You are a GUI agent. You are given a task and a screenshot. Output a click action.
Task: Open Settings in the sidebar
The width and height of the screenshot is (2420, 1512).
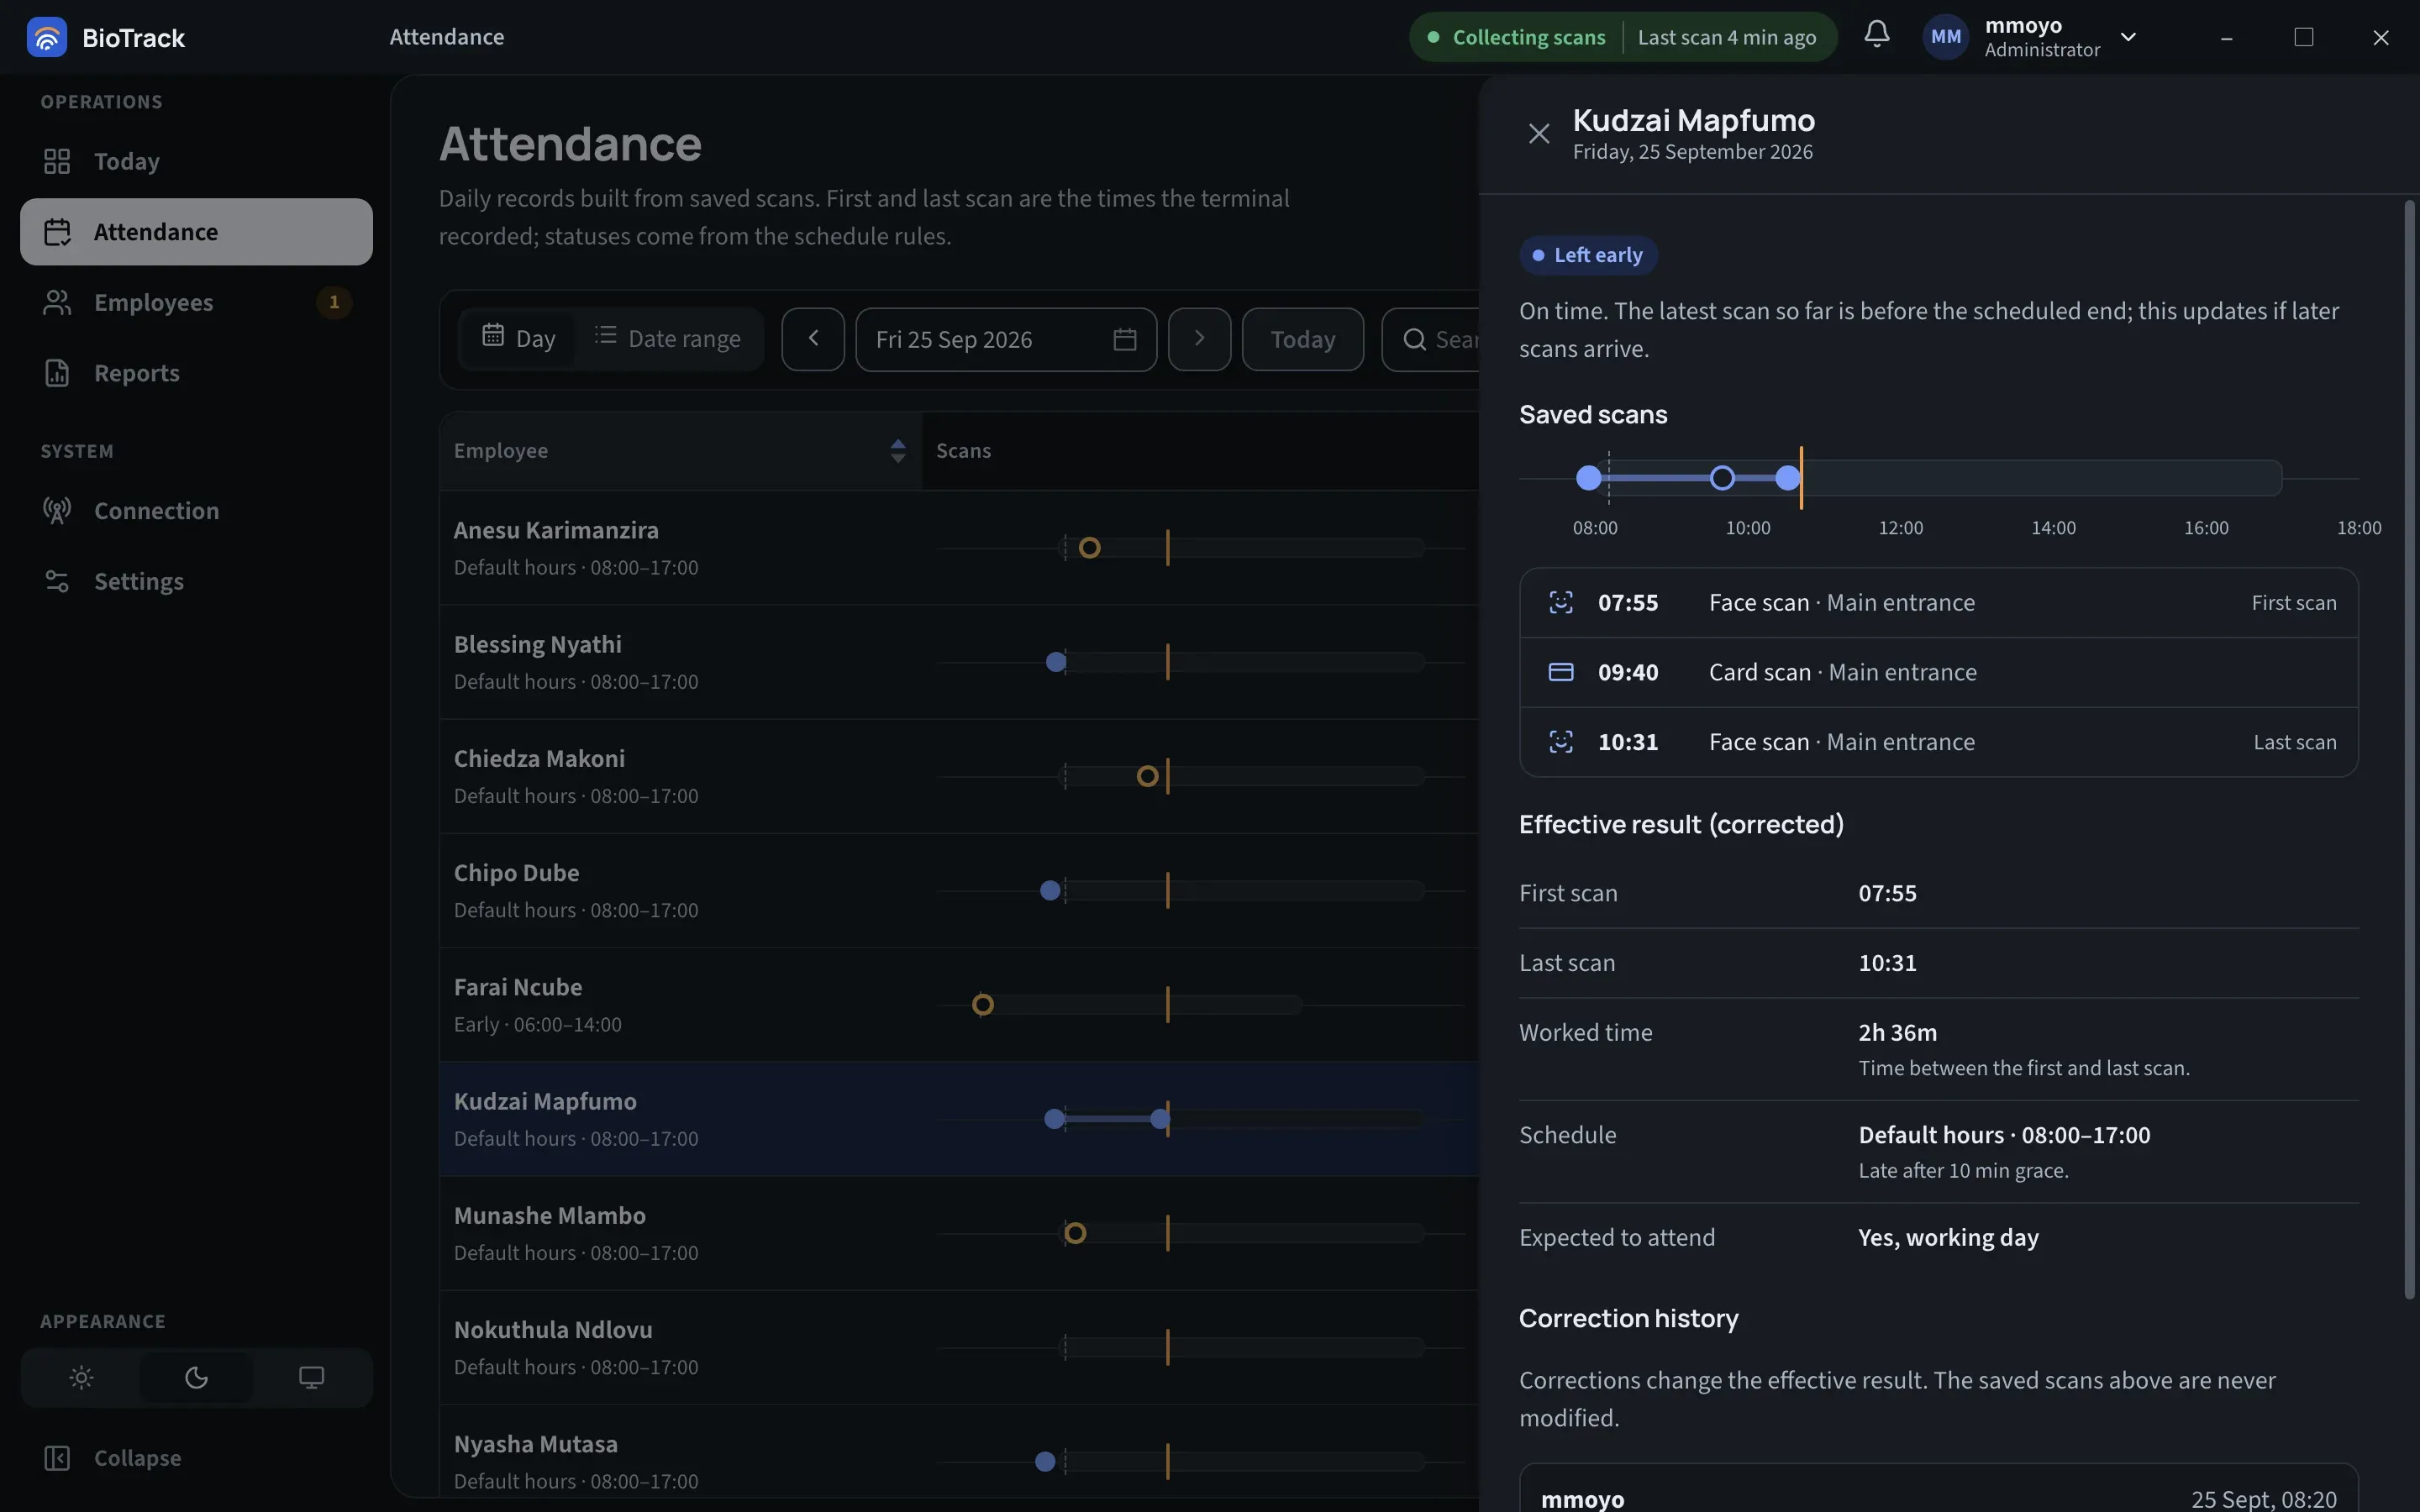(196, 581)
